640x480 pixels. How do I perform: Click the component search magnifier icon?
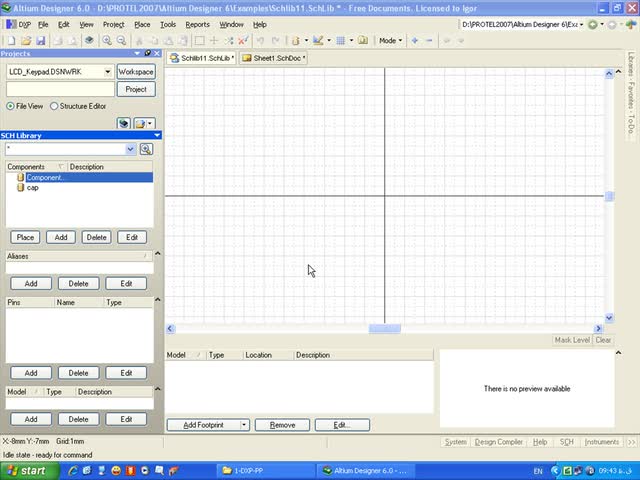pyautogui.click(x=146, y=149)
